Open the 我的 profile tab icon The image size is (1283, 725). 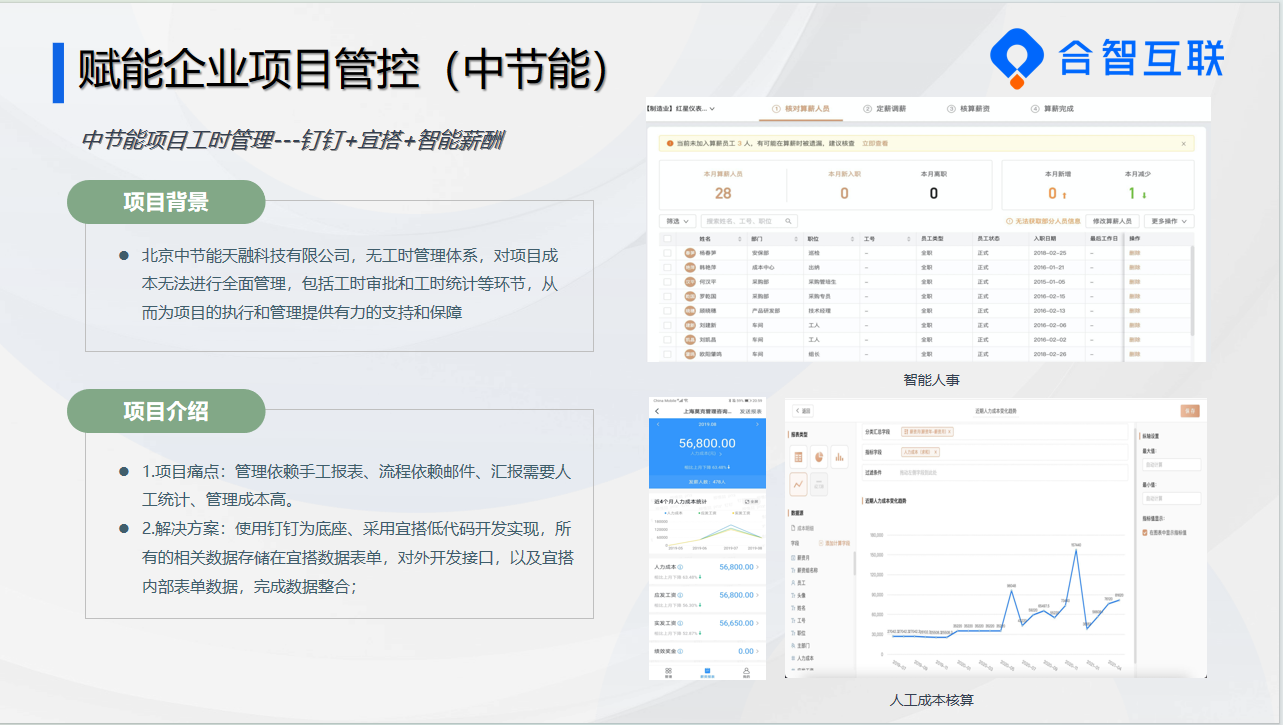point(746,671)
